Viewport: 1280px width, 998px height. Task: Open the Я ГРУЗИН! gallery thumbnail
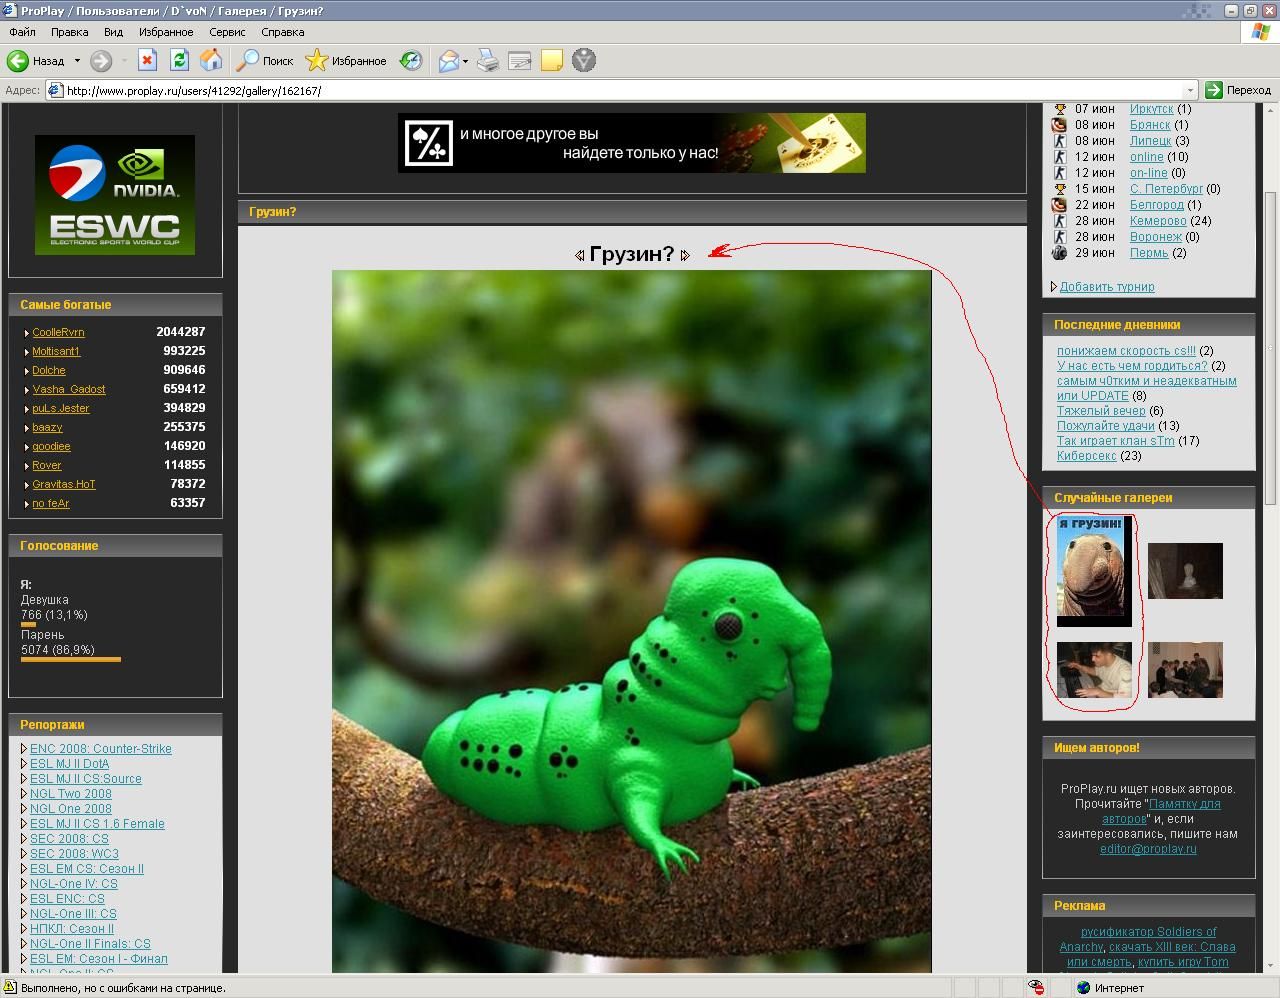1094,572
